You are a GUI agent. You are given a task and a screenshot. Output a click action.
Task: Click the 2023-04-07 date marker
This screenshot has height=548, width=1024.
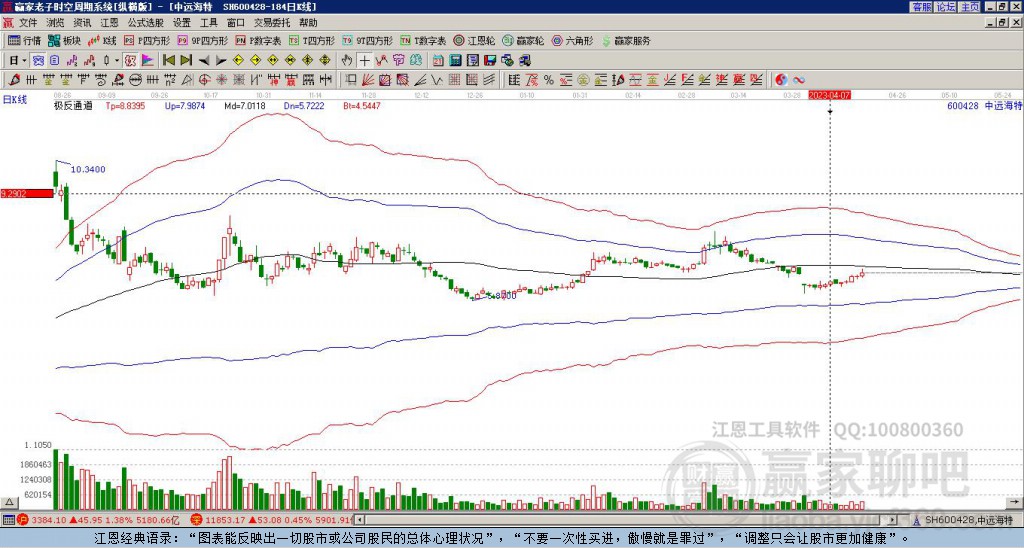(830, 95)
